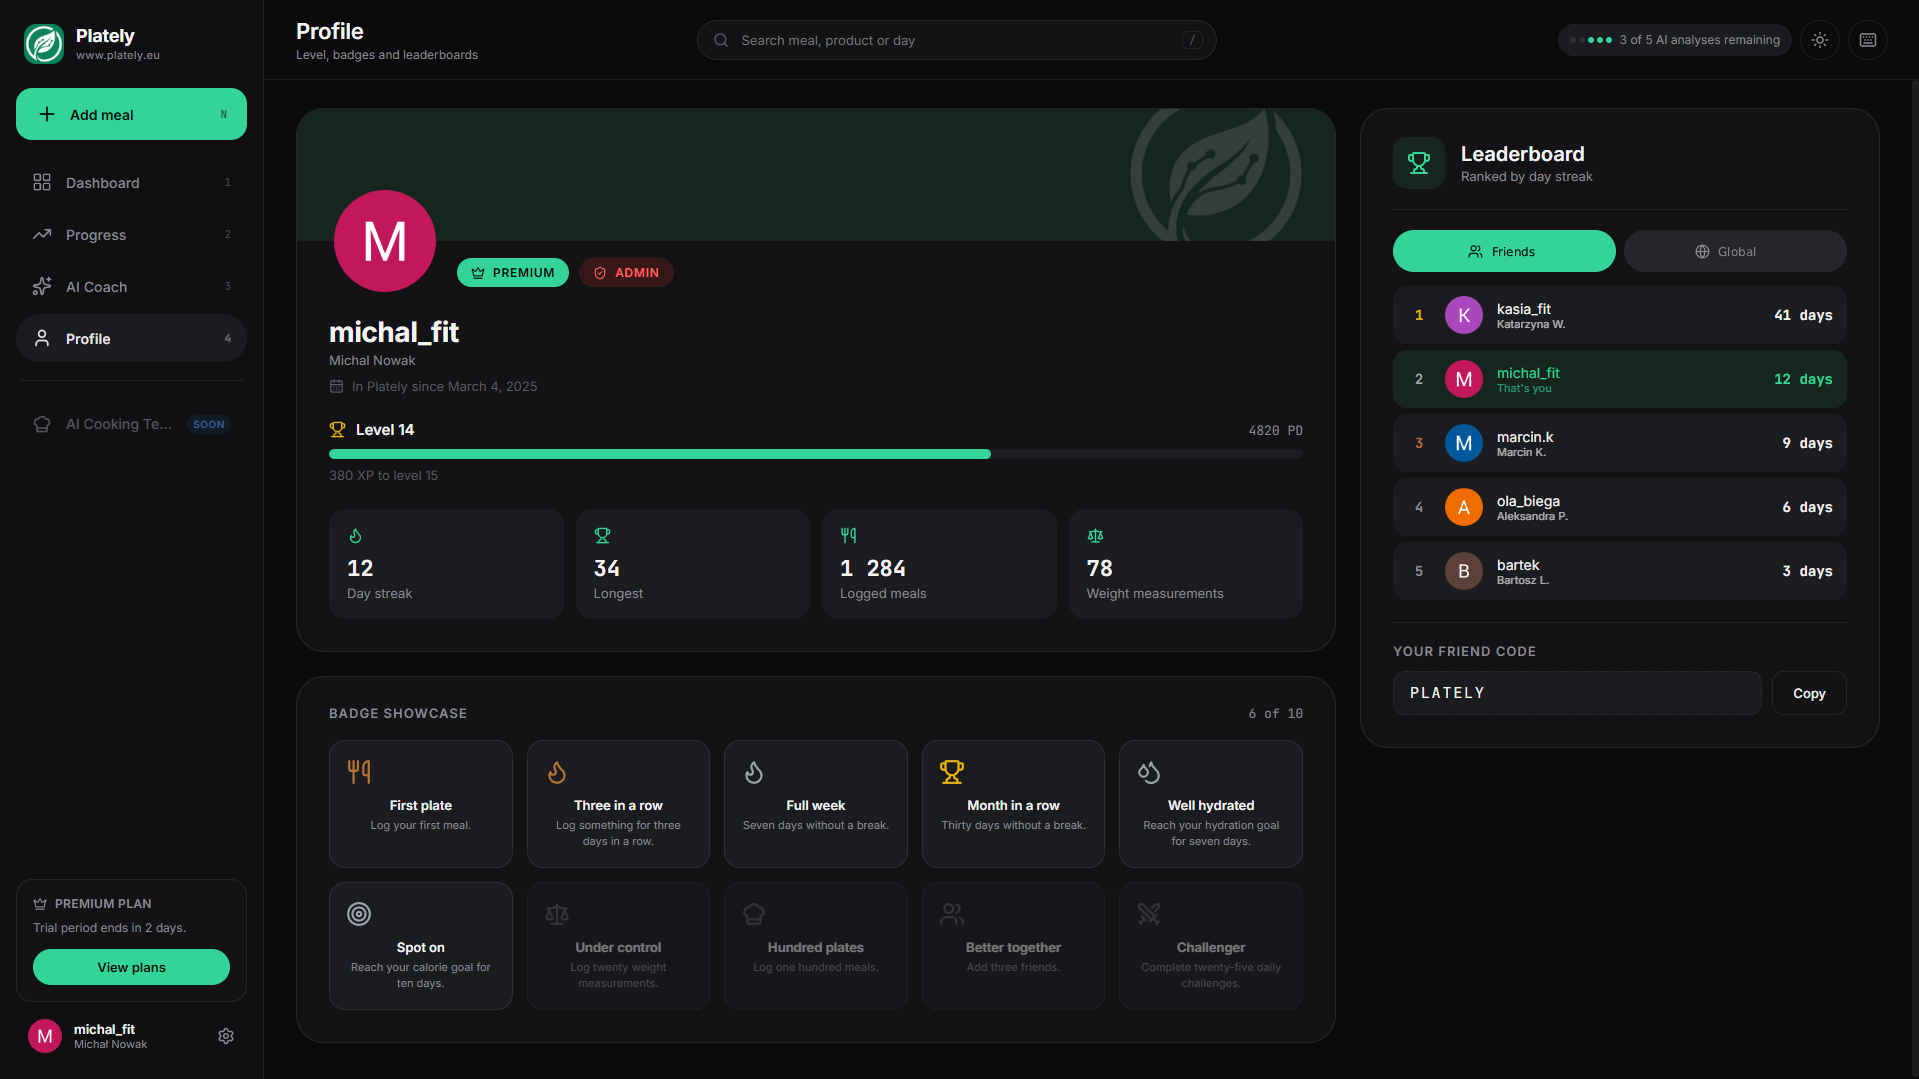The width and height of the screenshot is (1919, 1079).
Task: Select kasia_fit leaderboard row
Action: pos(1620,315)
